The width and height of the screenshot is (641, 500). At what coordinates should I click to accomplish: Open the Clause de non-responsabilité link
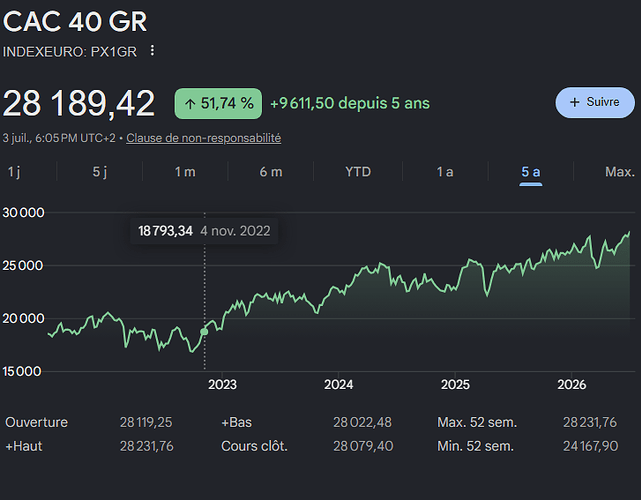[204, 138]
